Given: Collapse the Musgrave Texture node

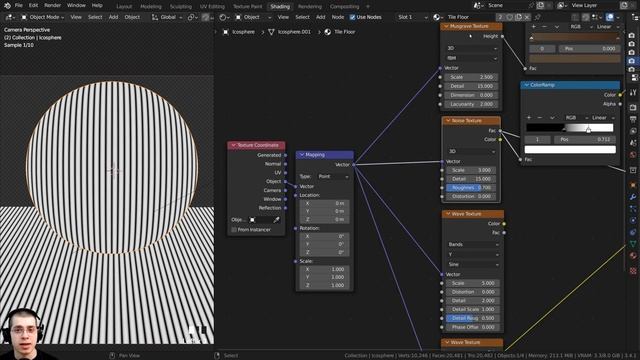Looking at the screenshot, I should [x=446, y=26].
